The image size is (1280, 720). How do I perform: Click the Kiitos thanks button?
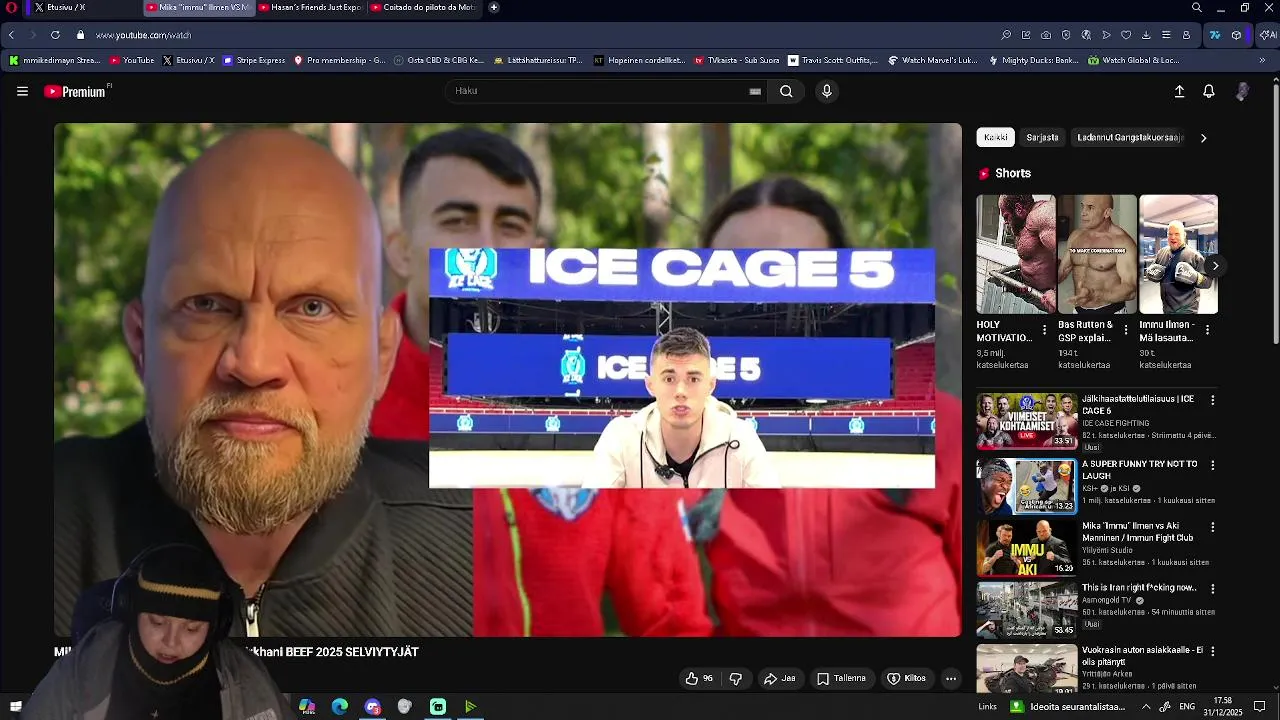tap(906, 678)
